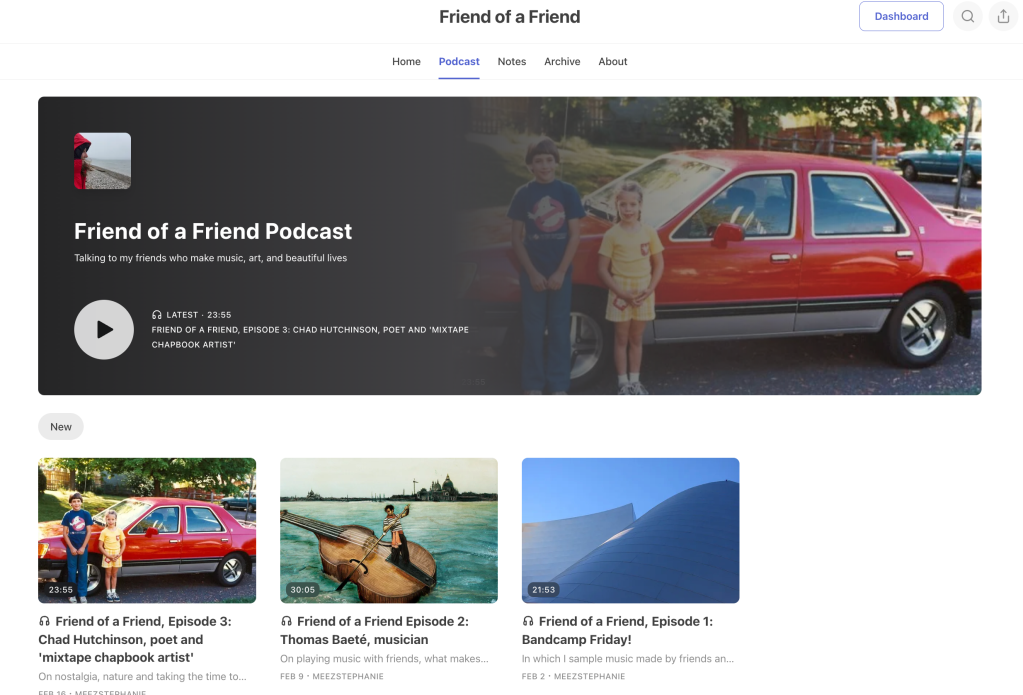The width and height of the screenshot is (1023, 695).
Task: Play the latest podcast episode
Action: (x=104, y=329)
